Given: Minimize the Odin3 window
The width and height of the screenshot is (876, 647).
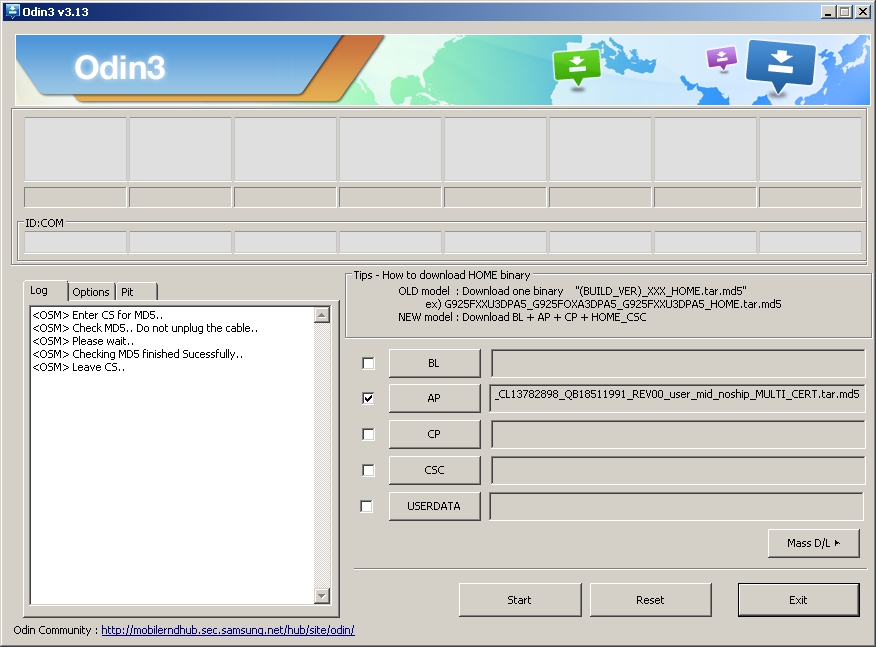Looking at the screenshot, I should click(x=829, y=12).
